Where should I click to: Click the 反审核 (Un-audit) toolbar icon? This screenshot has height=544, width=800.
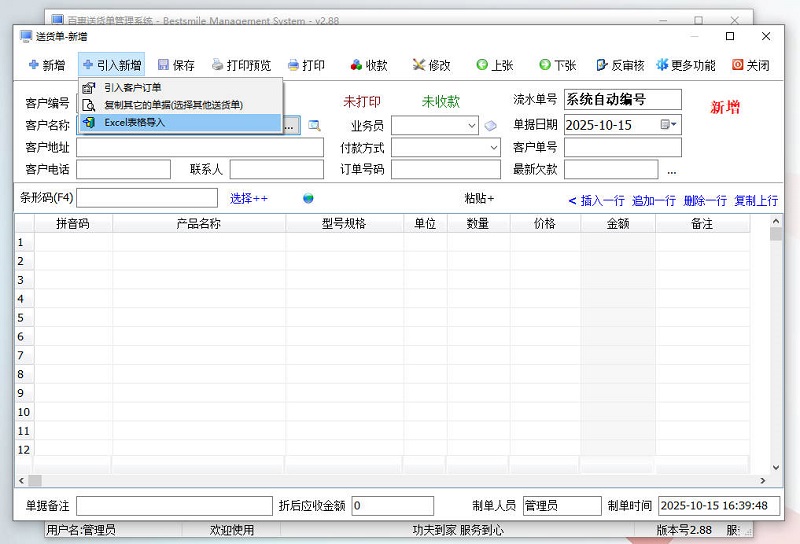pos(620,65)
